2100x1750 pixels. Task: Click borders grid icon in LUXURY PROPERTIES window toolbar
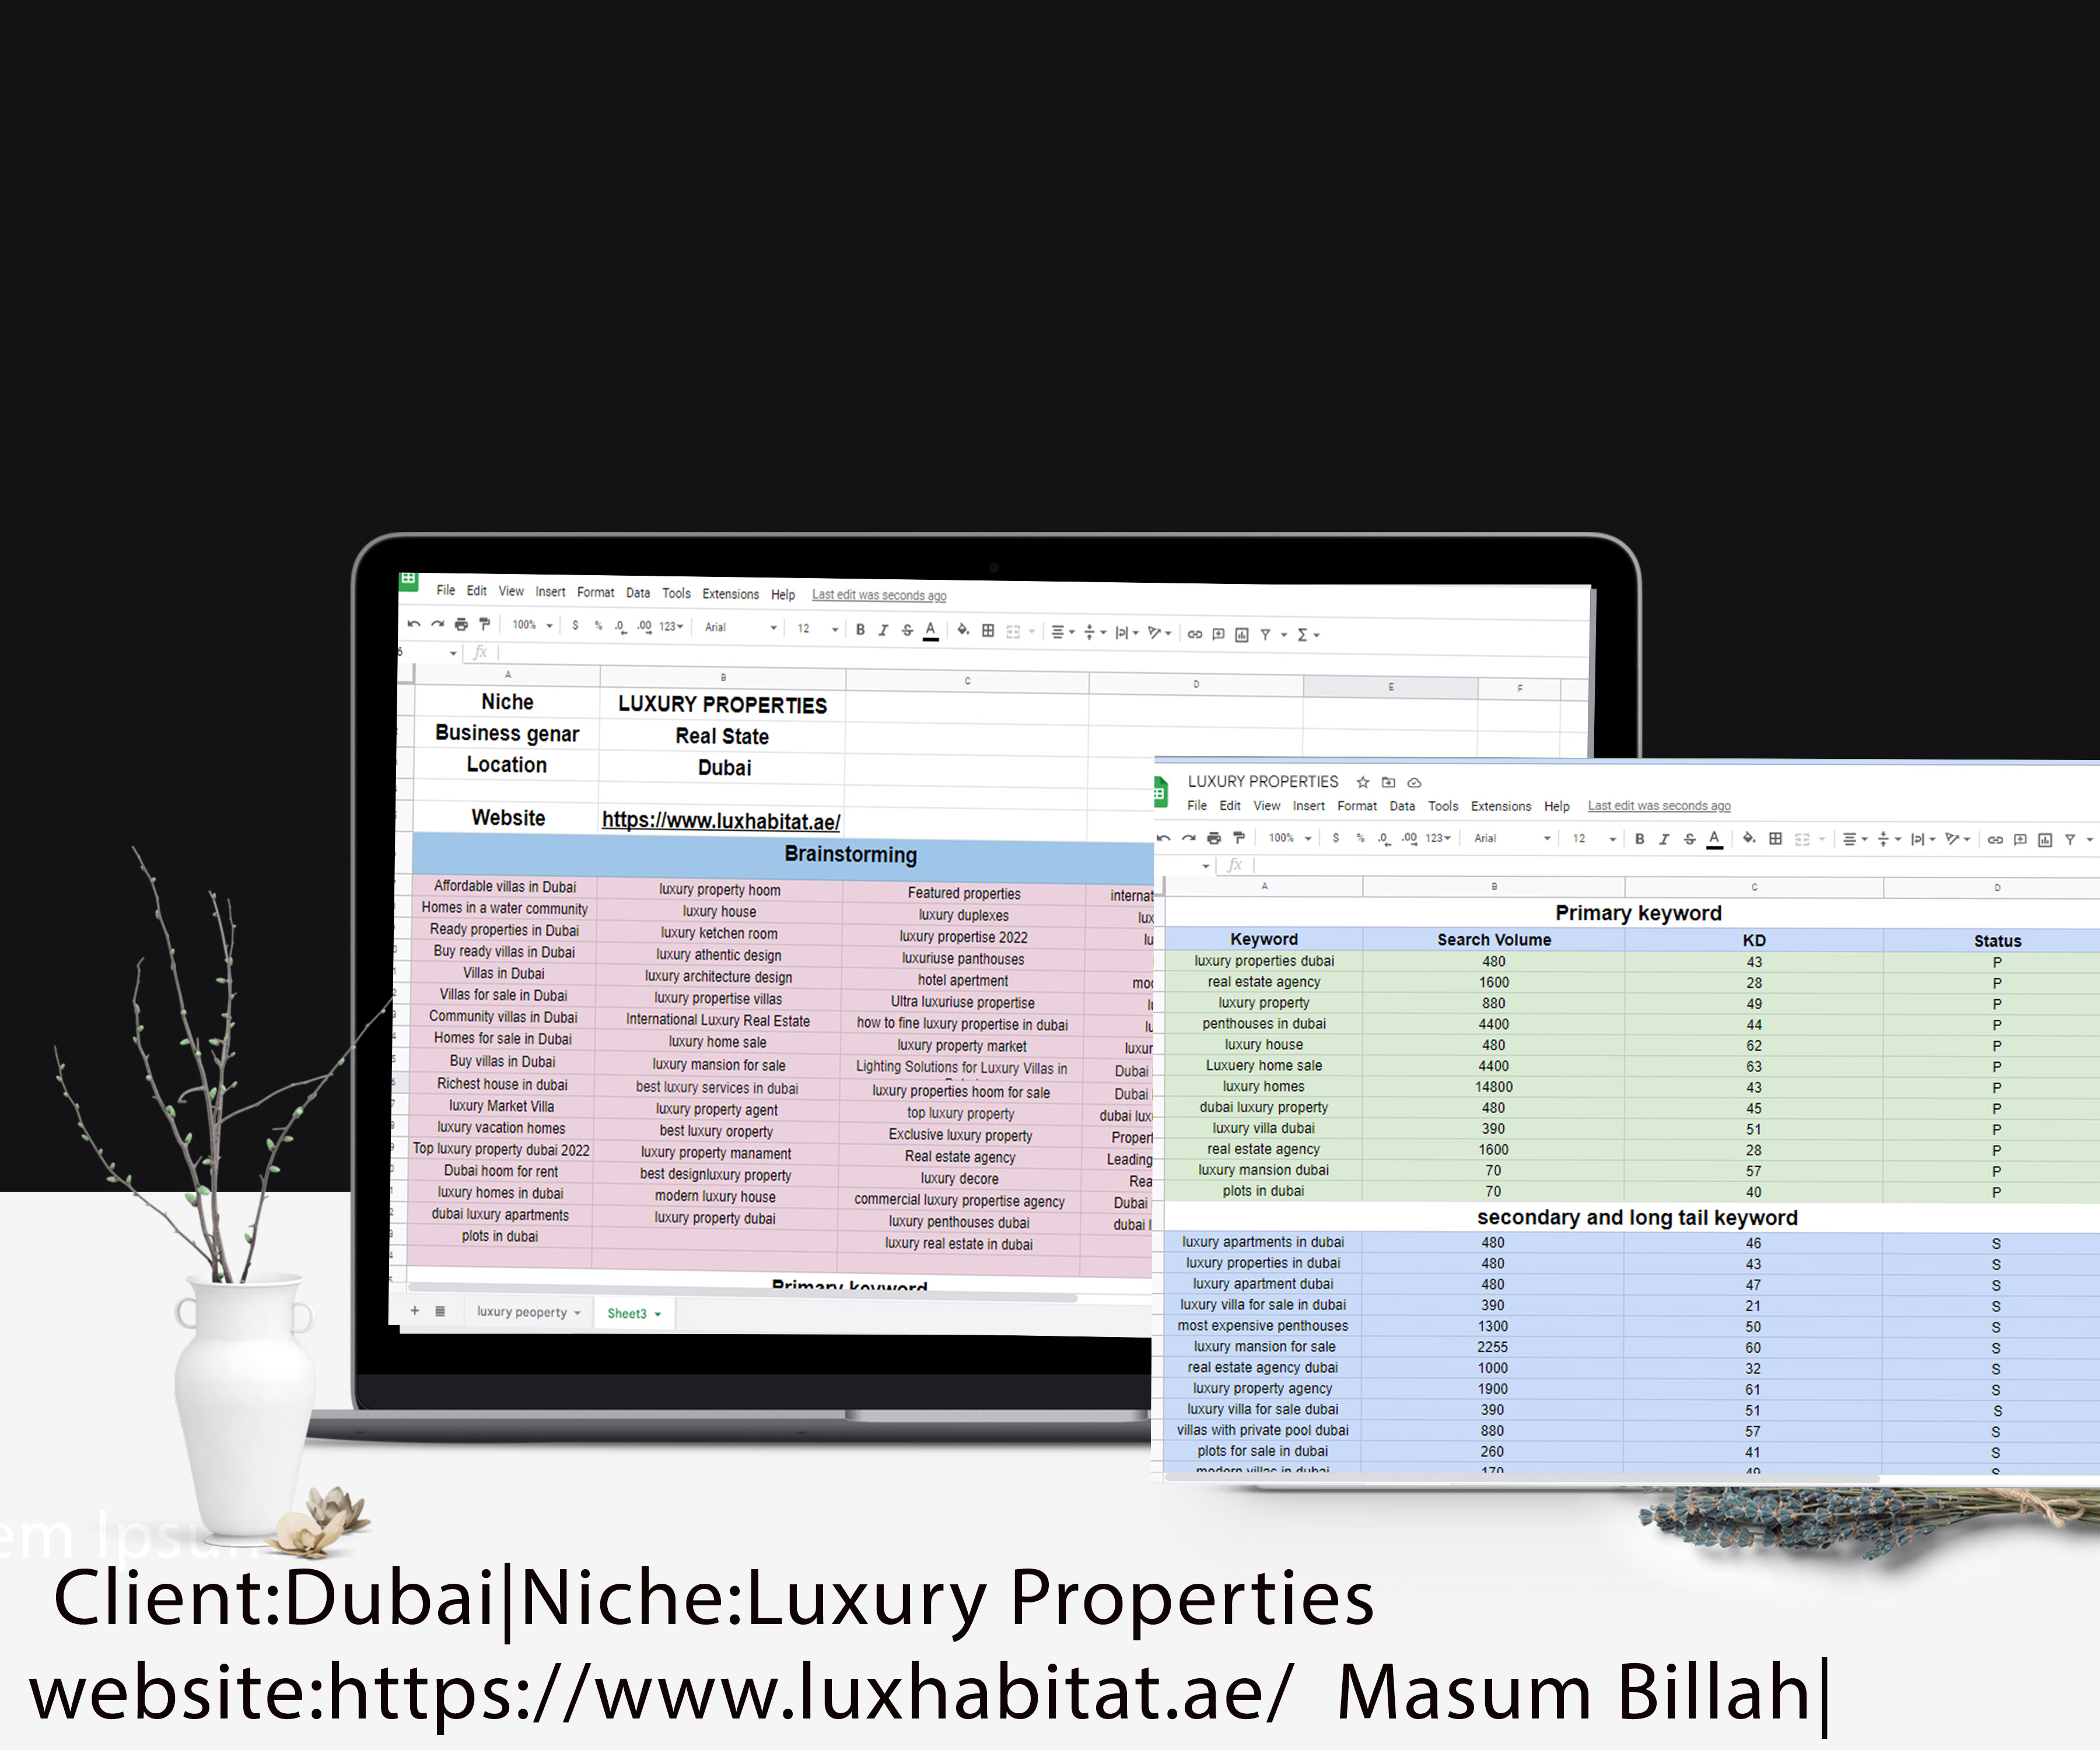[1775, 838]
